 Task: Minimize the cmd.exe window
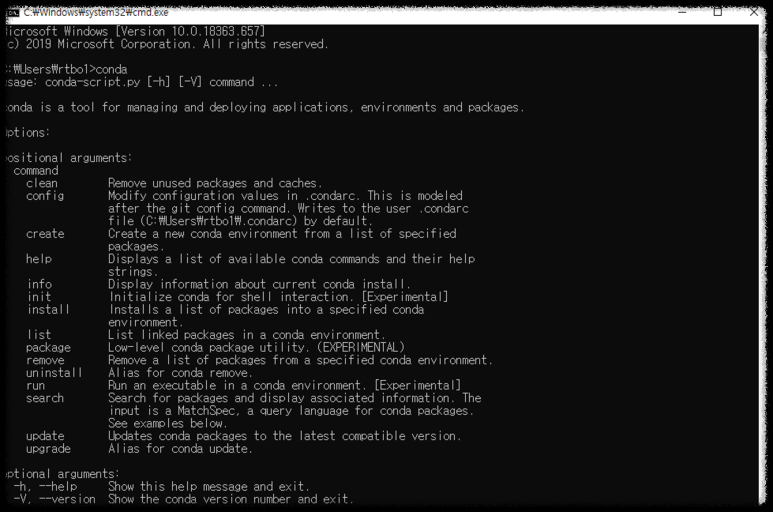682,12
